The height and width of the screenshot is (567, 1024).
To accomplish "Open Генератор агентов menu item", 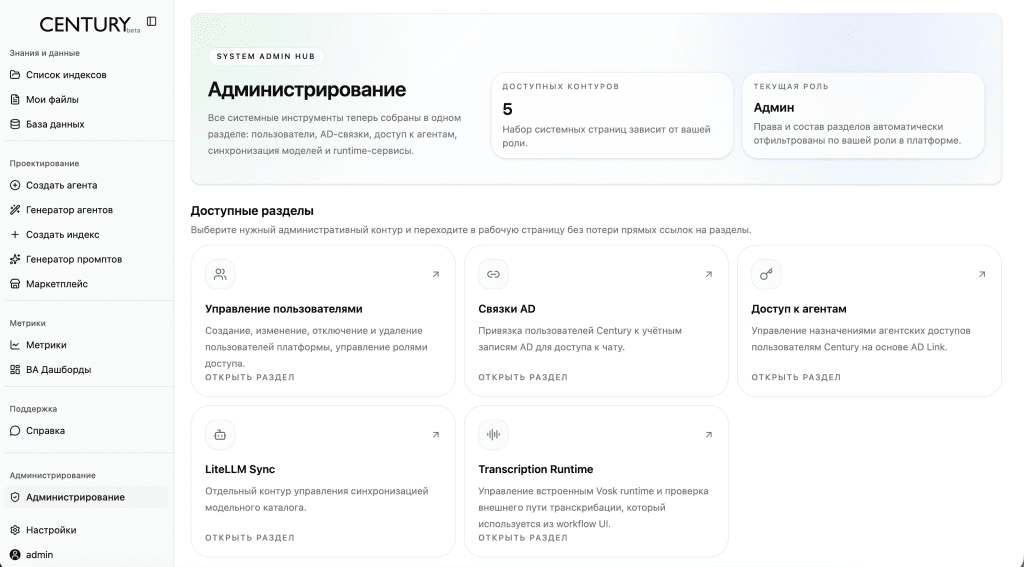I will [x=86, y=210].
